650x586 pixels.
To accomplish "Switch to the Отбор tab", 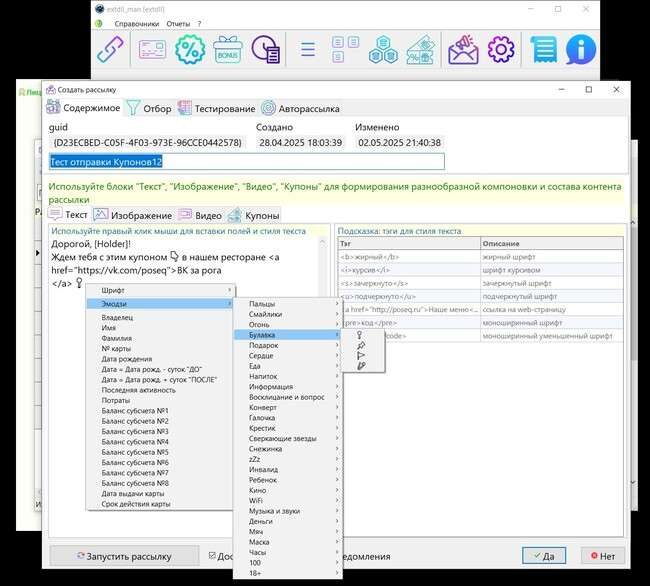I will tap(148, 108).
